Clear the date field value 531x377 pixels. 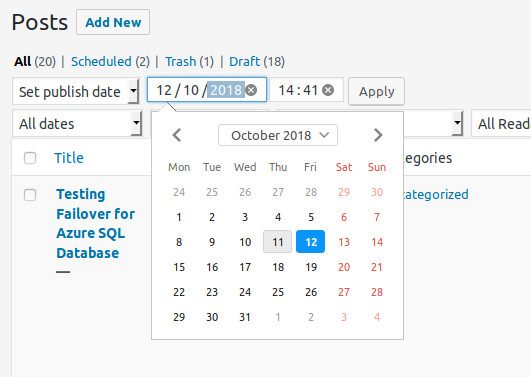(x=251, y=90)
